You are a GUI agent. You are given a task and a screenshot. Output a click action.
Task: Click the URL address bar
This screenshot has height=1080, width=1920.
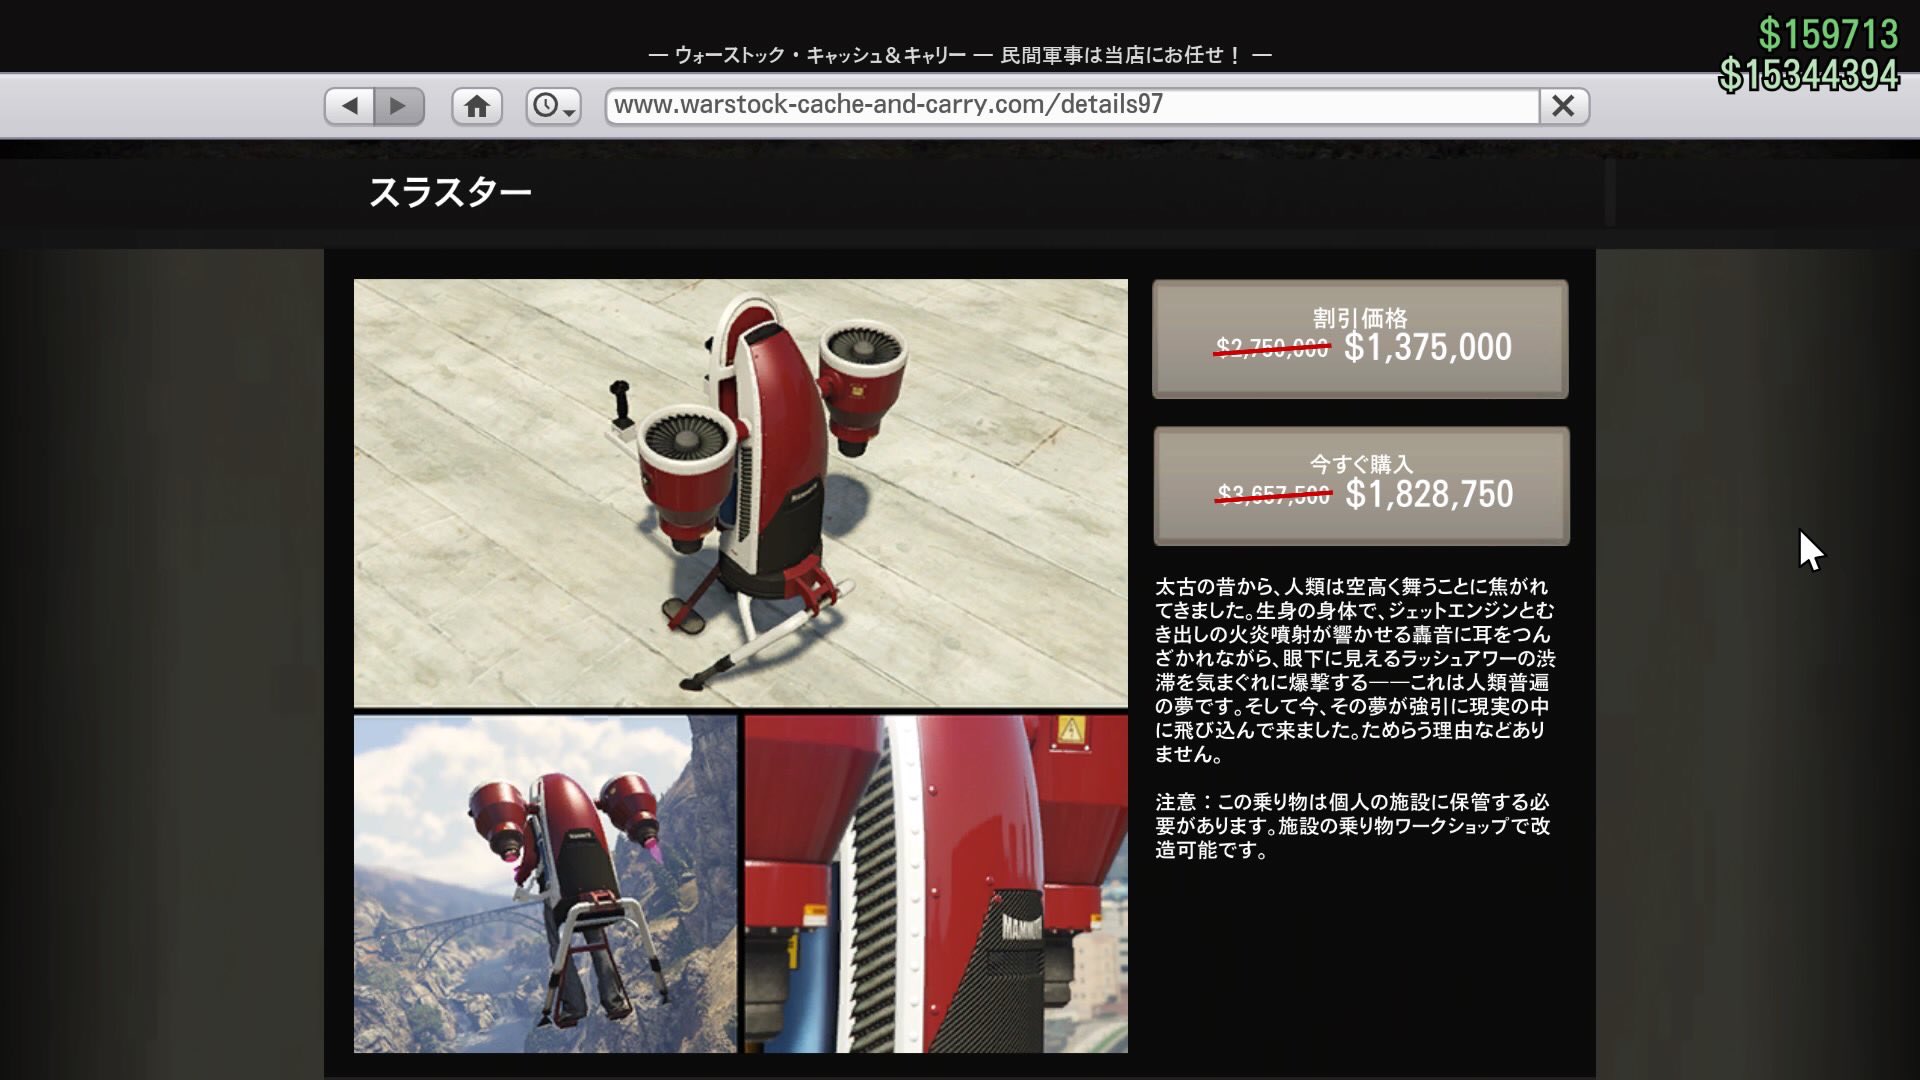[x=1000, y=105]
